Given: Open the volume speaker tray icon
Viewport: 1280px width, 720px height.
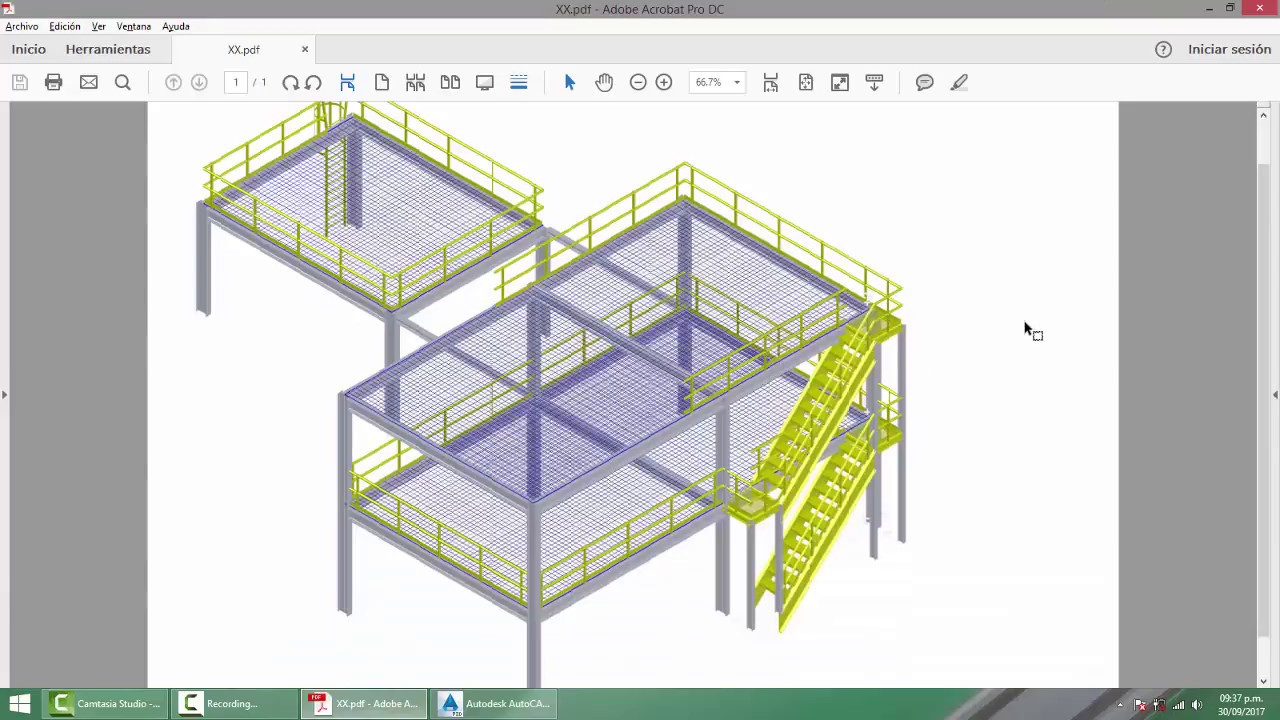Looking at the screenshot, I should 1197,705.
